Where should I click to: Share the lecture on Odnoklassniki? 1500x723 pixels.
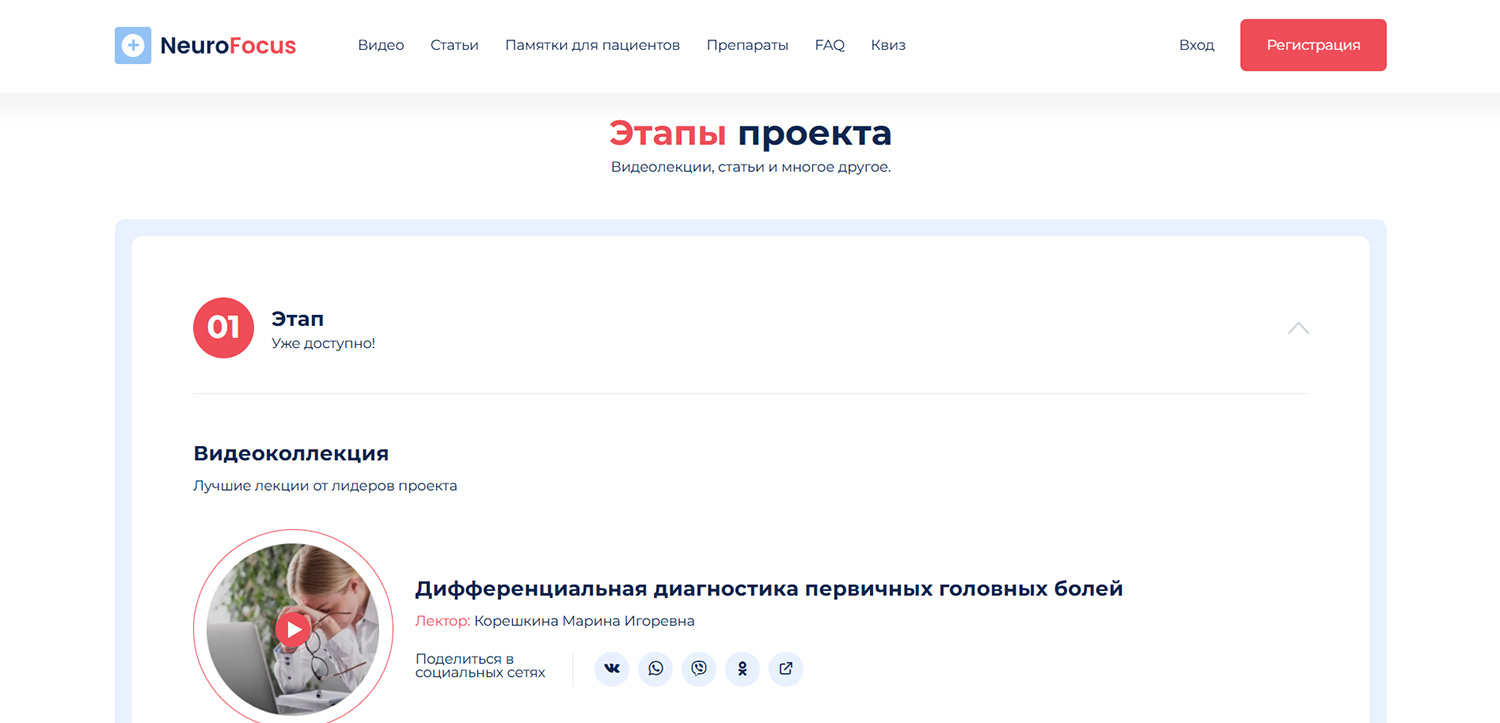742,669
